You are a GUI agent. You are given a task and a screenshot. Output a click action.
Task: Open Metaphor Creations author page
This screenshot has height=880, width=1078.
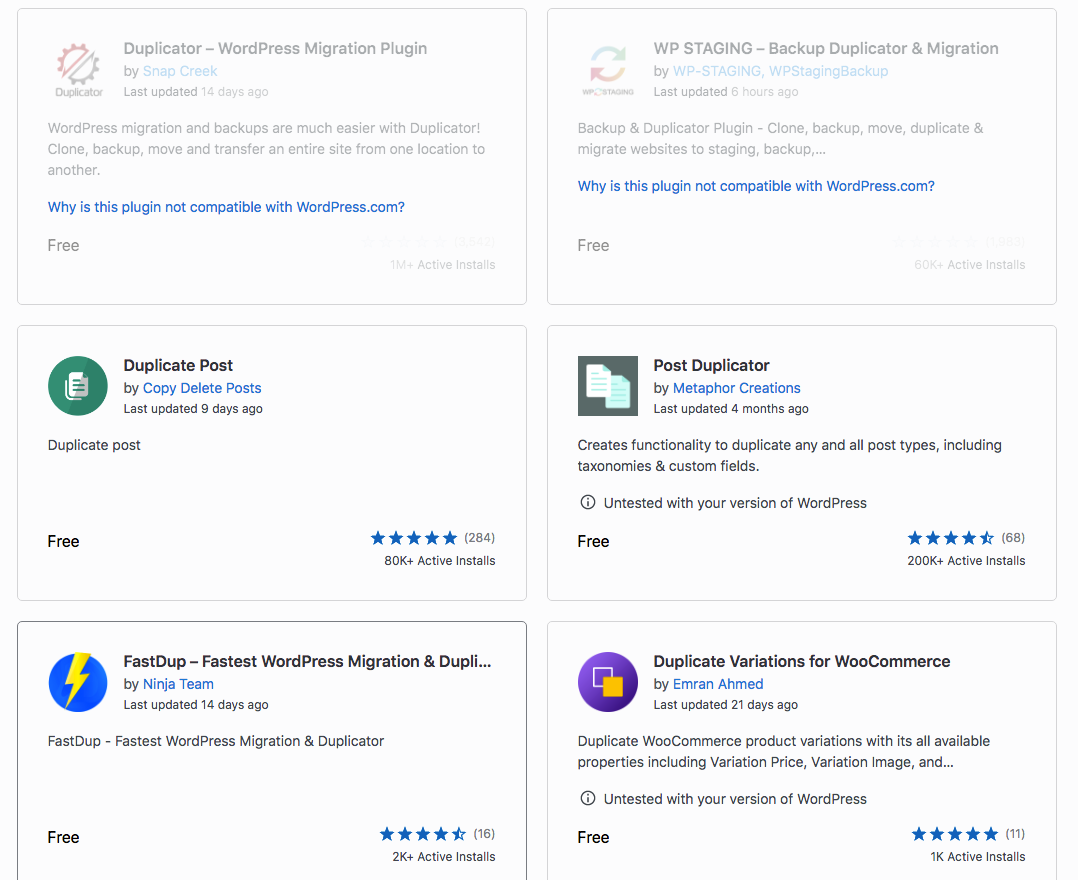pyautogui.click(x=736, y=388)
